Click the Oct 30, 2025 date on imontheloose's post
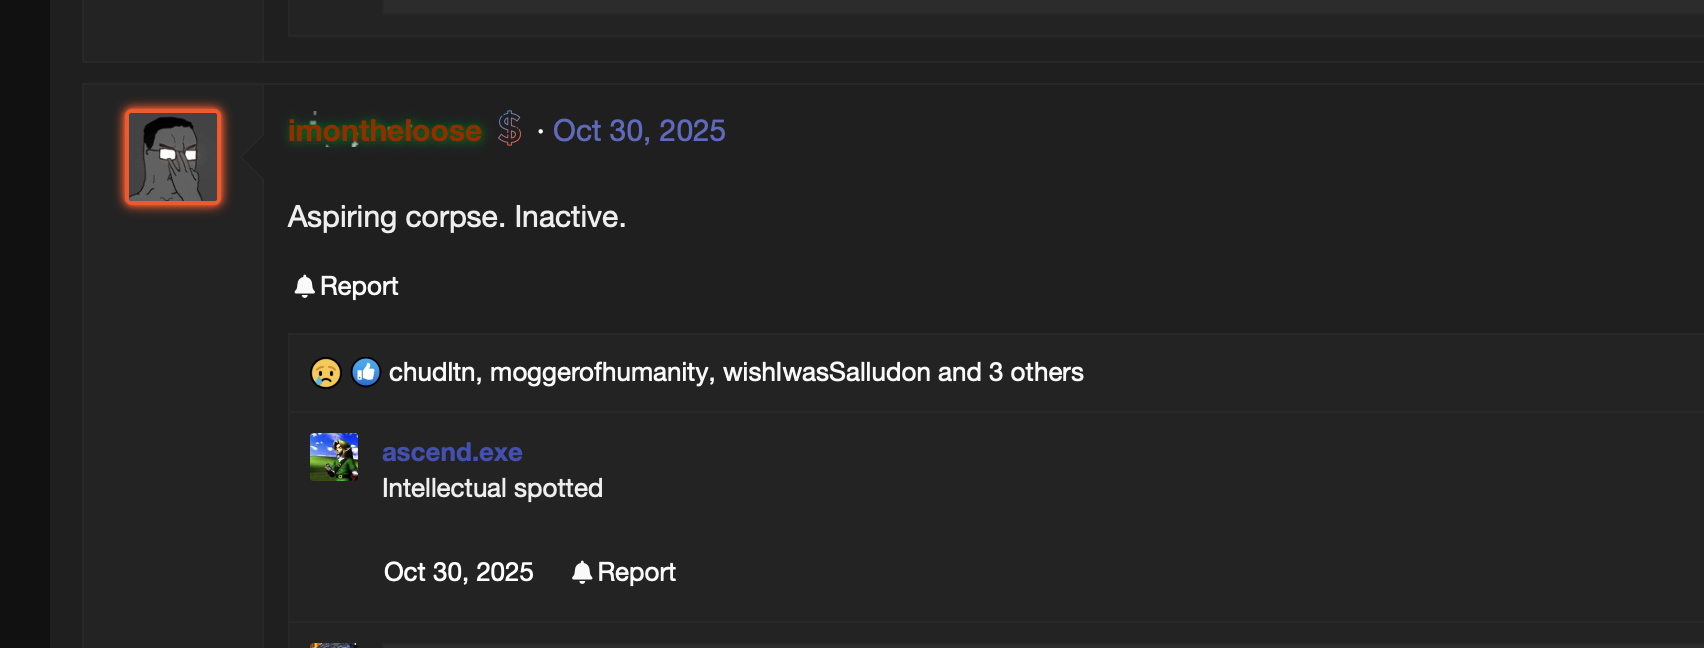Viewport: 1704px width, 648px height. click(x=639, y=130)
